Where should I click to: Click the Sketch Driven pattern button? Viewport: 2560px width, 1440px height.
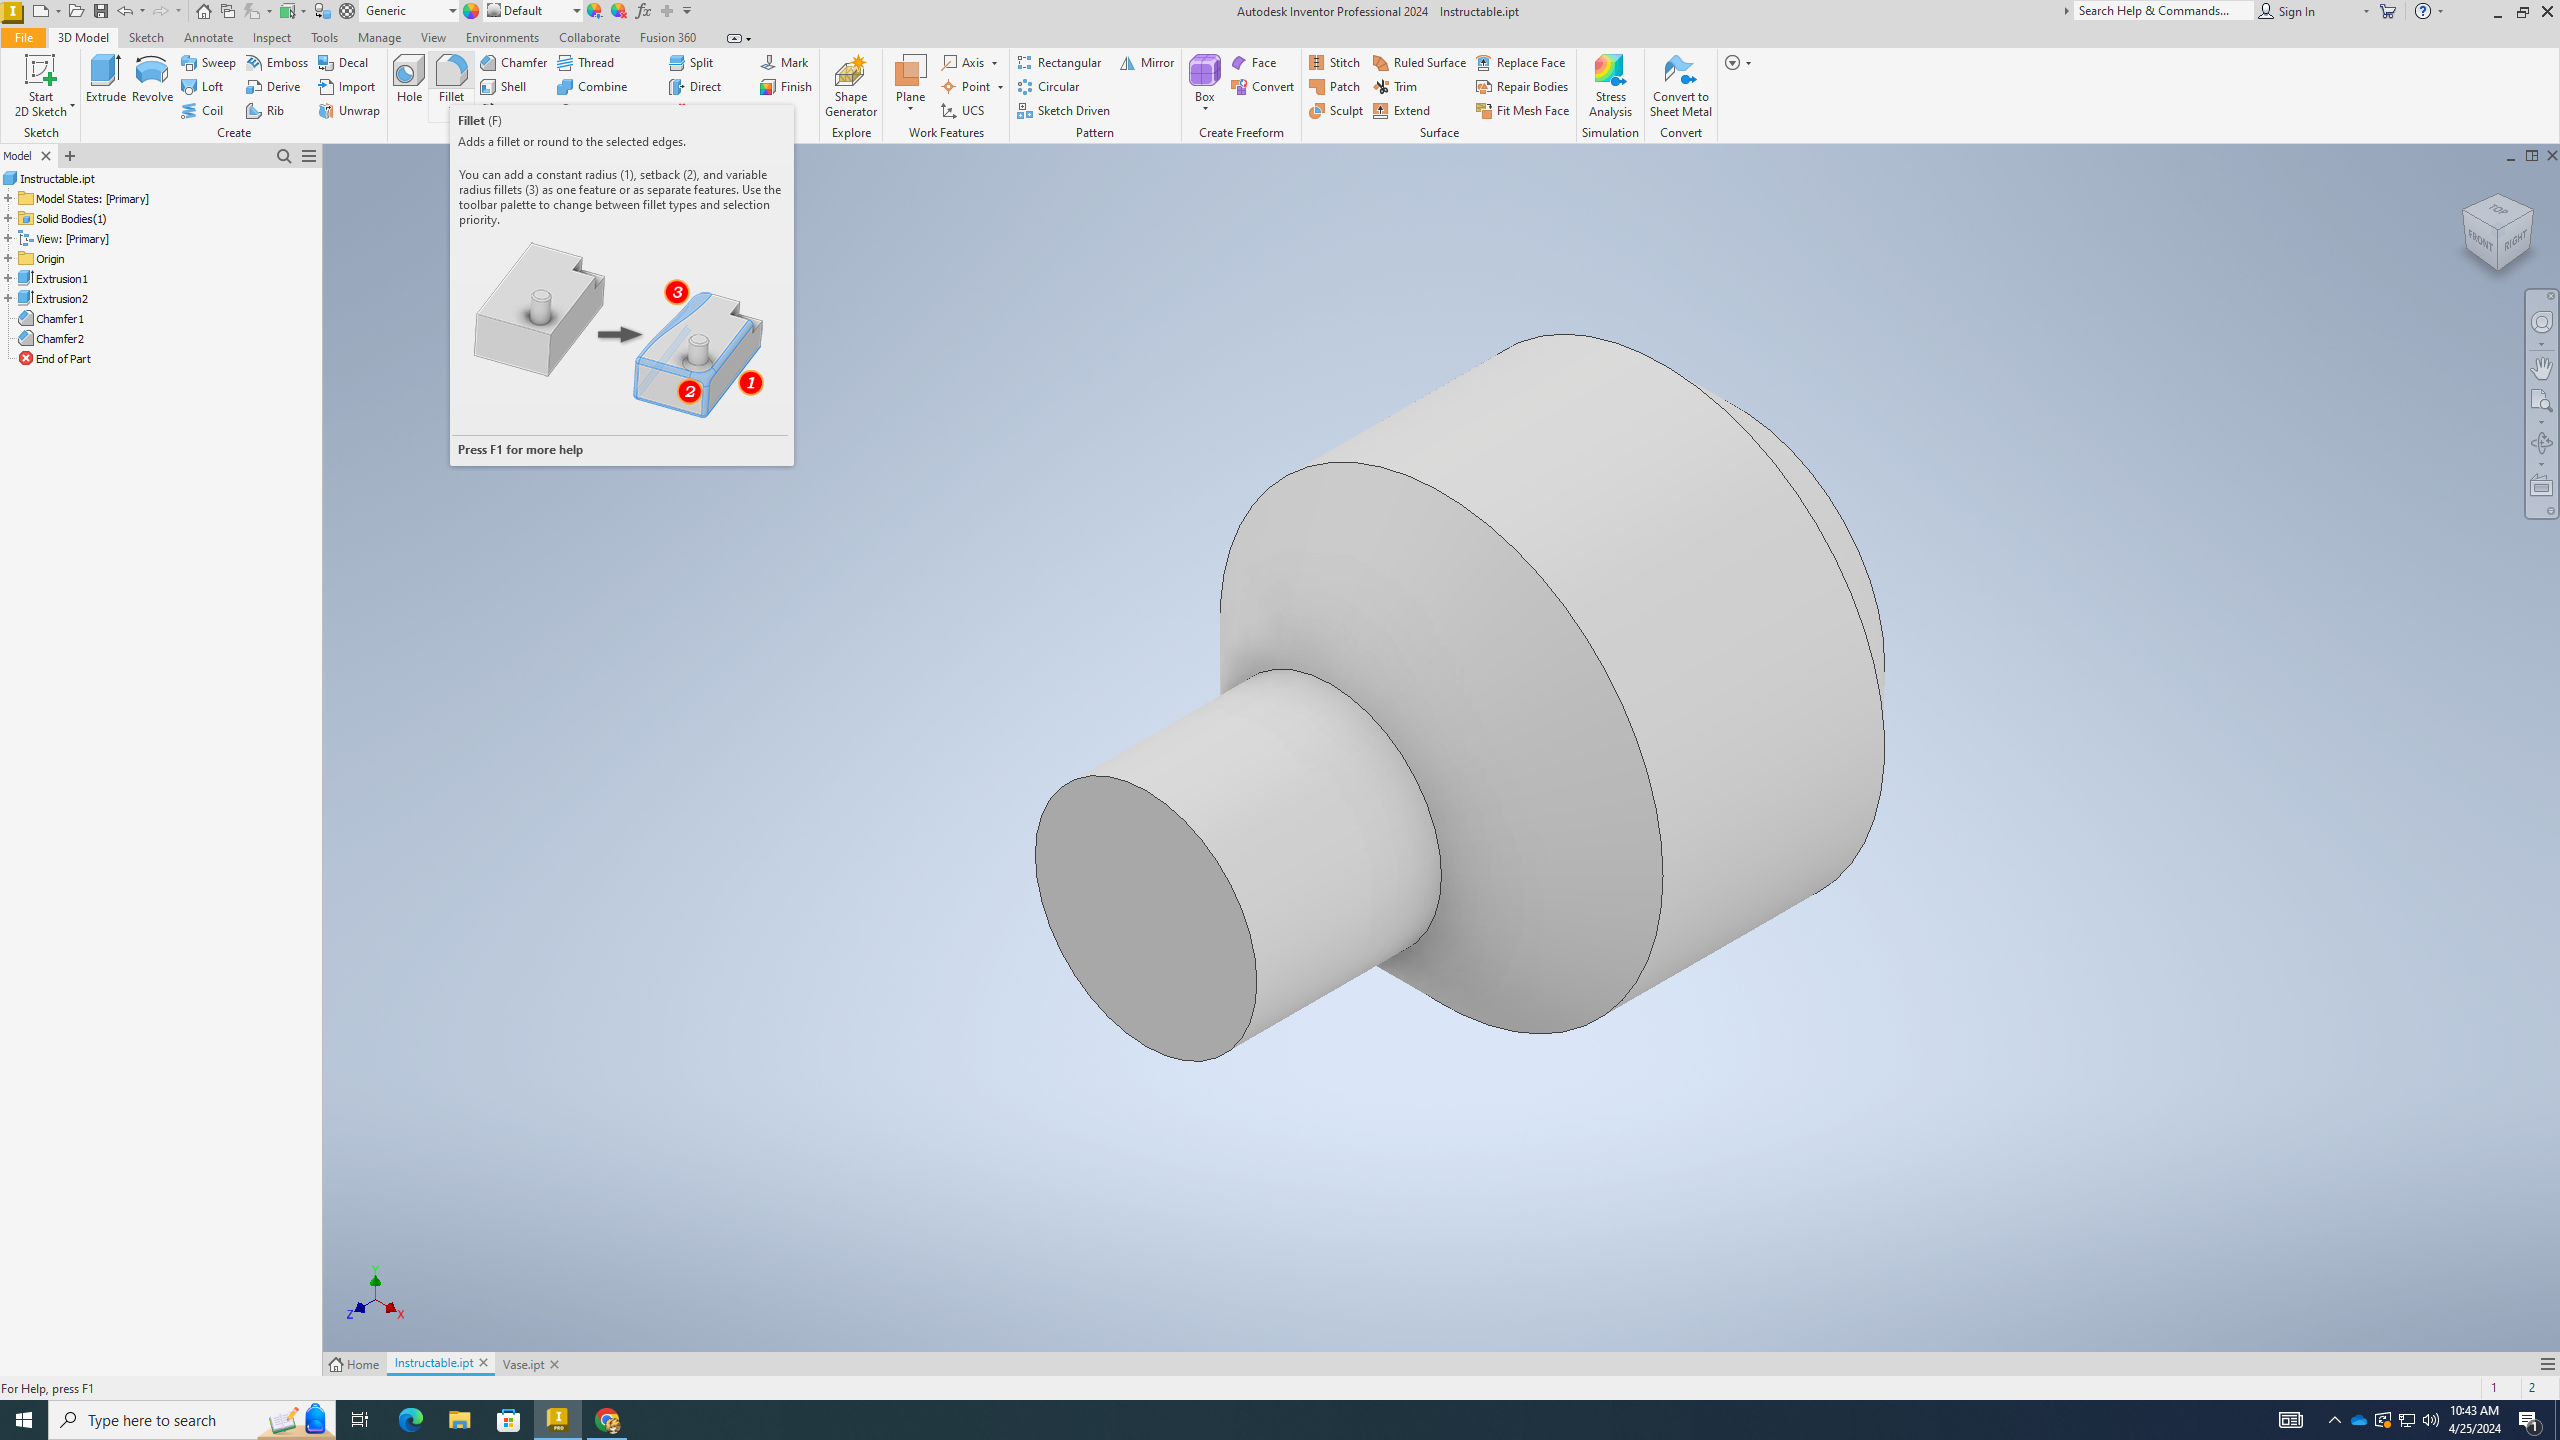[1064, 111]
